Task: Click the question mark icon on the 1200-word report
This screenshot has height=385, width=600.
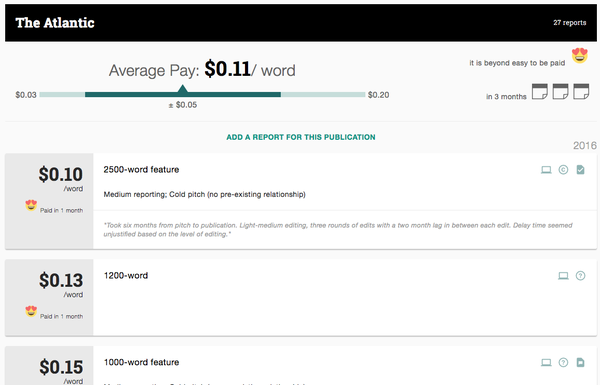Action: pyautogui.click(x=580, y=276)
